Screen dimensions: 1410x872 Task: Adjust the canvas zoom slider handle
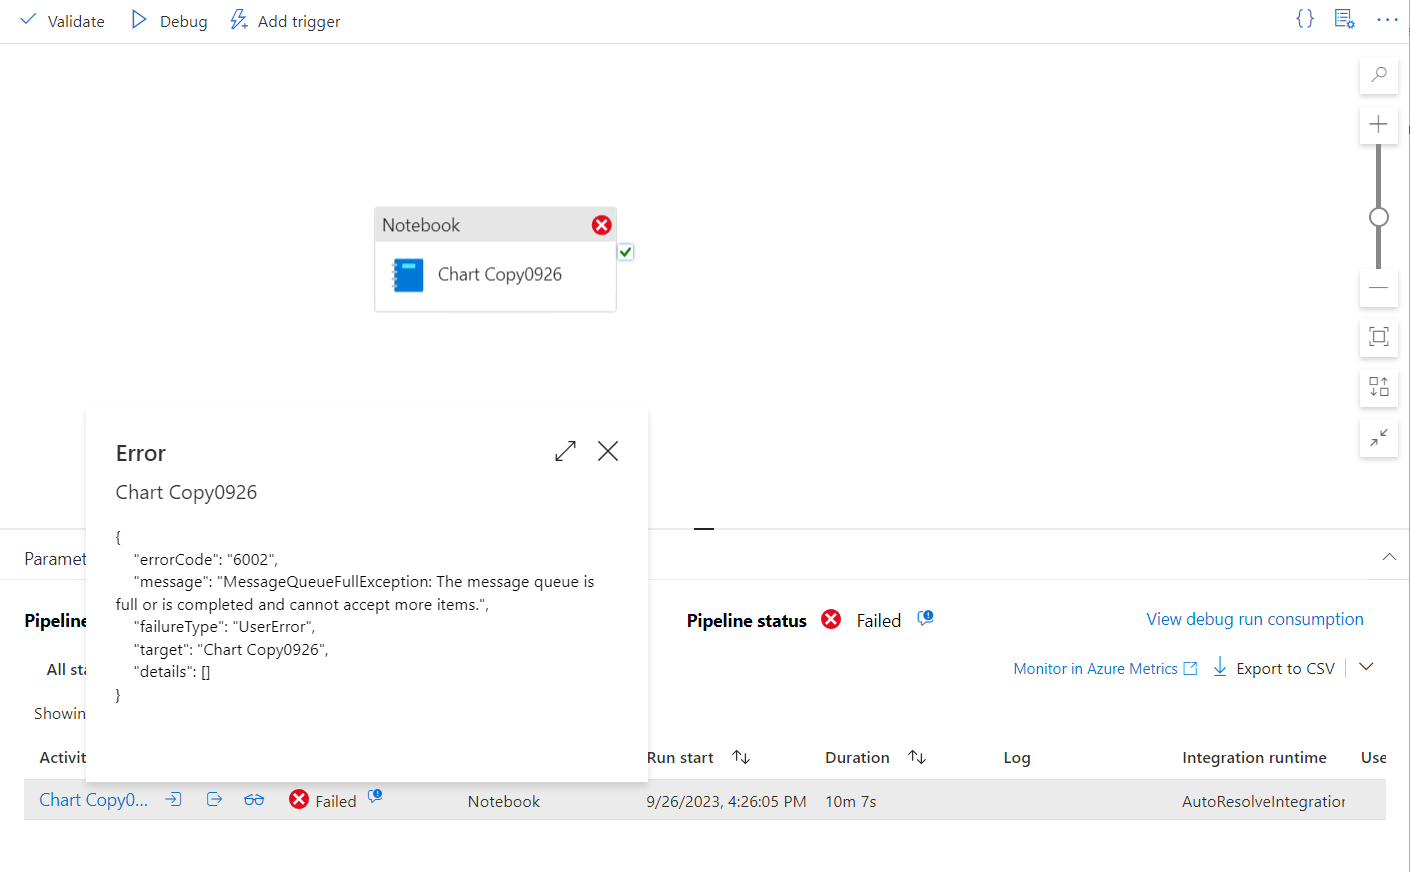[x=1378, y=216]
